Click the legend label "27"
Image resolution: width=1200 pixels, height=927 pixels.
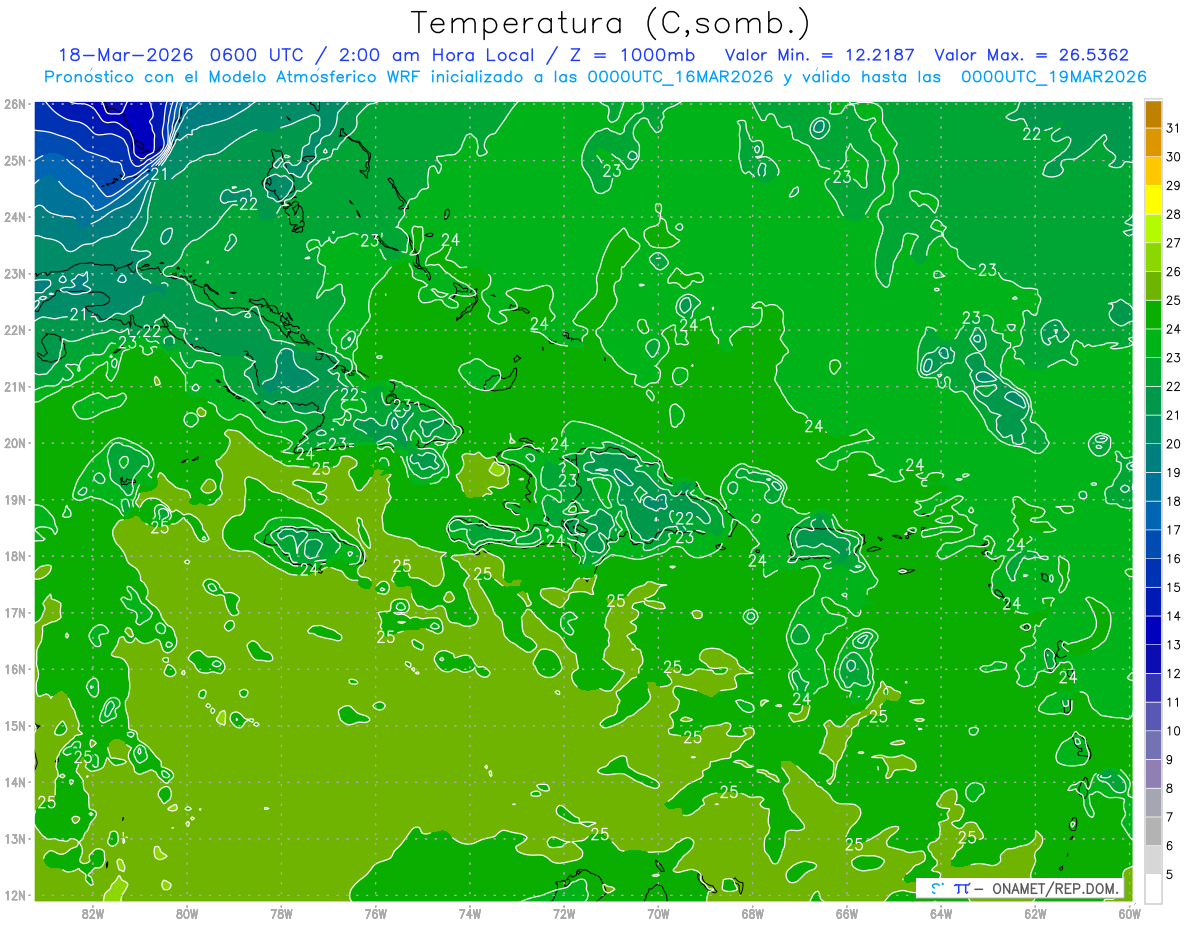(1174, 242)
